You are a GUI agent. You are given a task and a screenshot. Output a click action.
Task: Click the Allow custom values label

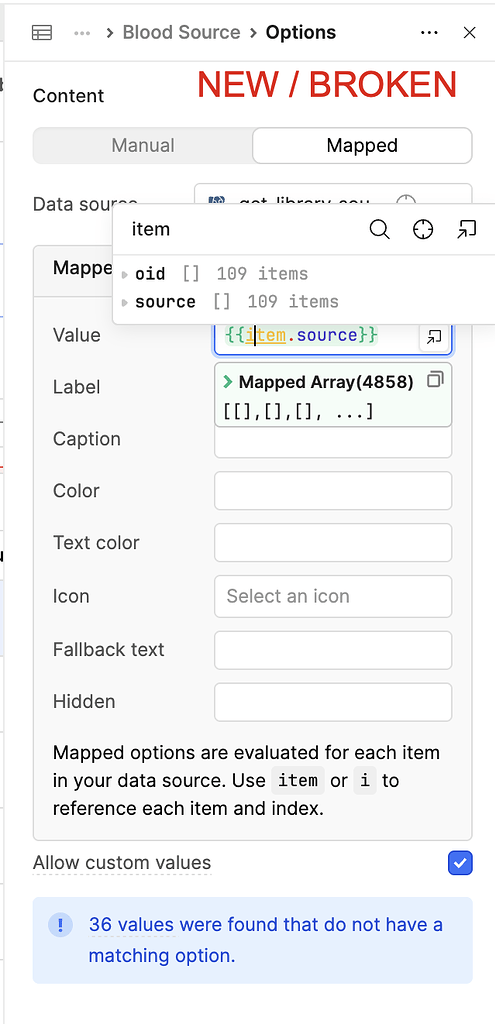point(122,863)
